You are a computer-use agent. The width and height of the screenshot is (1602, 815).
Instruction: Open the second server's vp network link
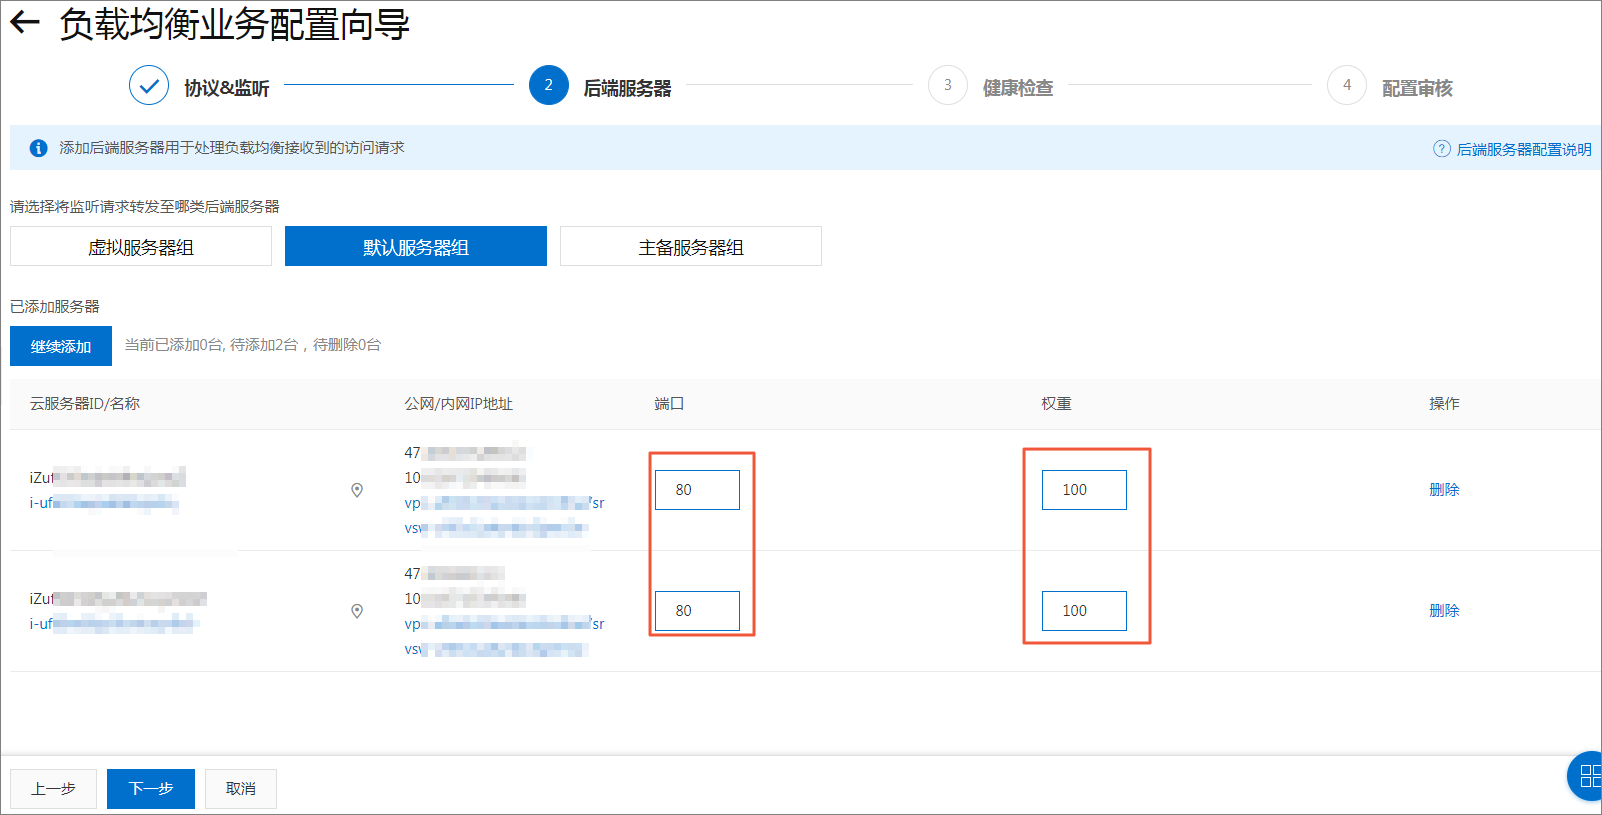click(x=504, y=624)
